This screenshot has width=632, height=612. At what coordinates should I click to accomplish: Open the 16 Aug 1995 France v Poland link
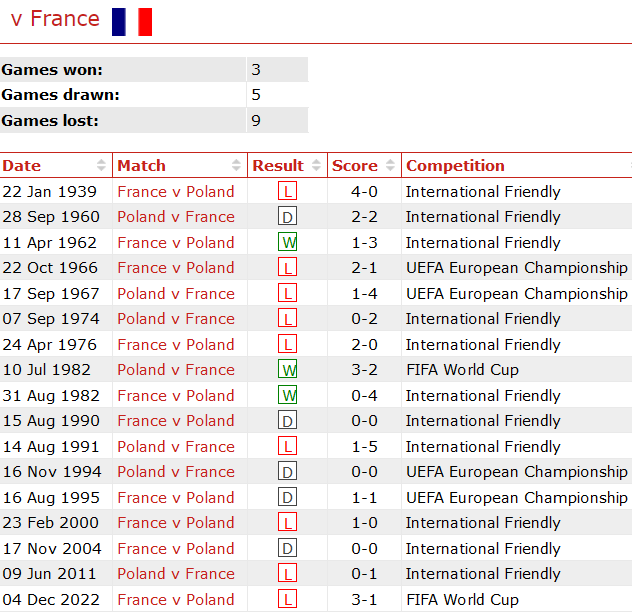tap(176, 498)
